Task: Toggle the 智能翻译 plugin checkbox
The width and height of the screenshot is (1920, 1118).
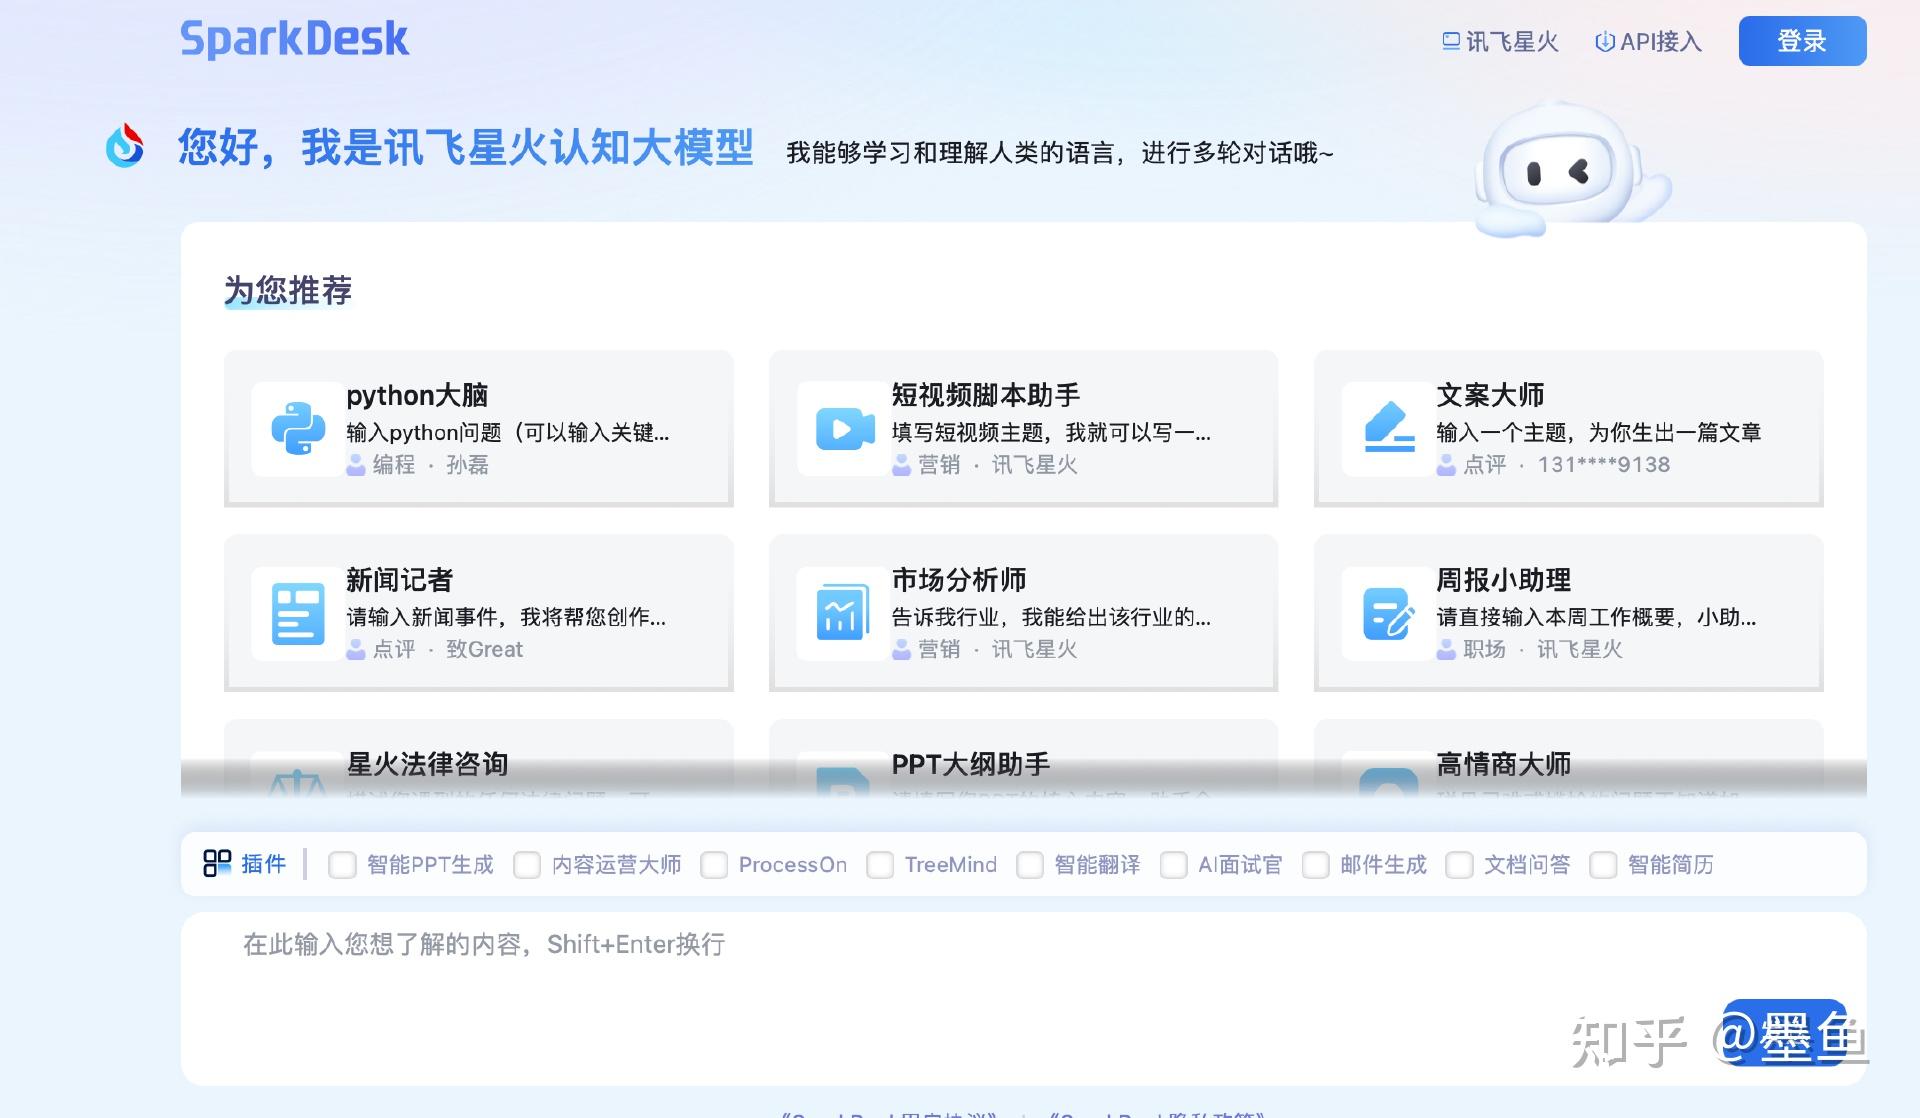Action: (1030, 865)
